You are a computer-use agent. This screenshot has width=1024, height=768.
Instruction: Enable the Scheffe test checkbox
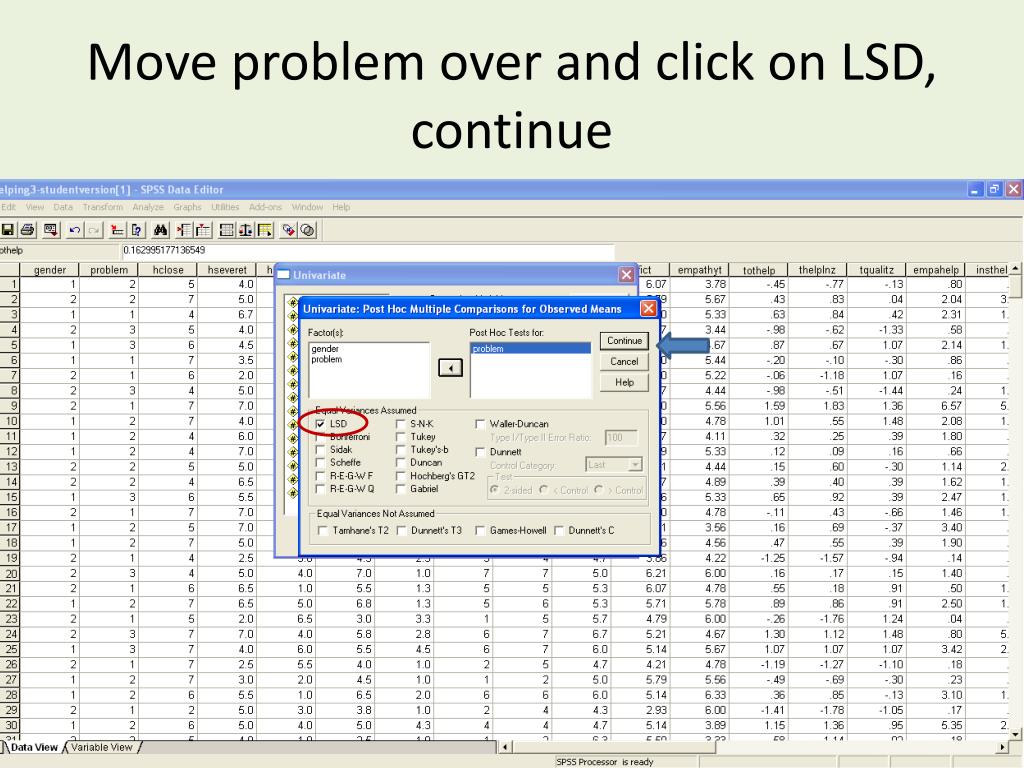[321, 463]
